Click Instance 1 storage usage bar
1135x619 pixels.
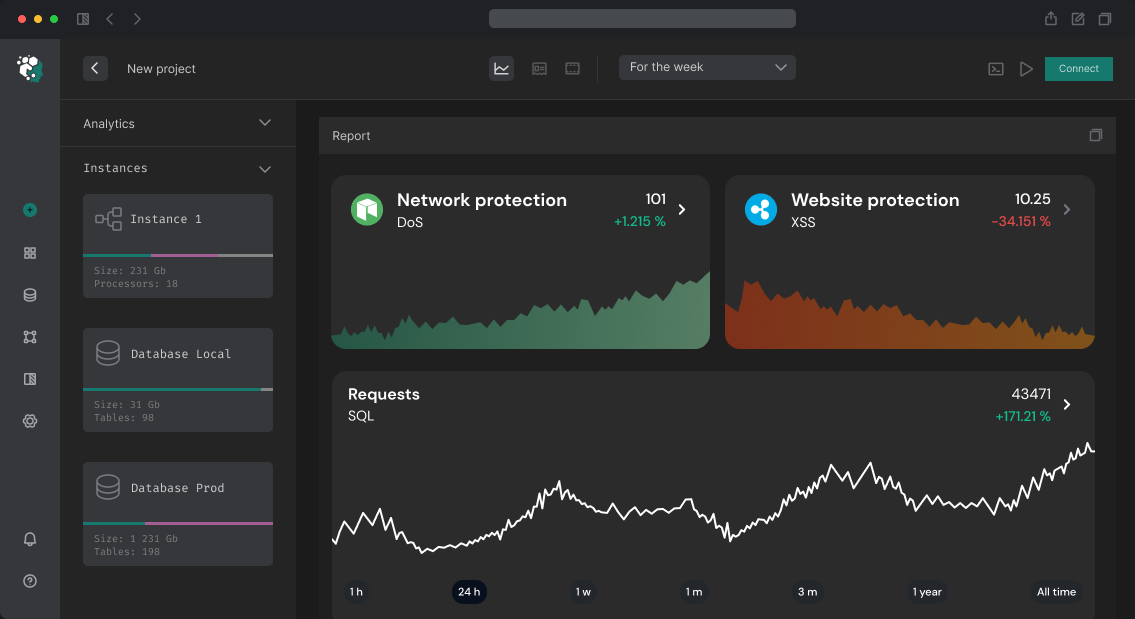pyautogui.click(x=177, y=256)
